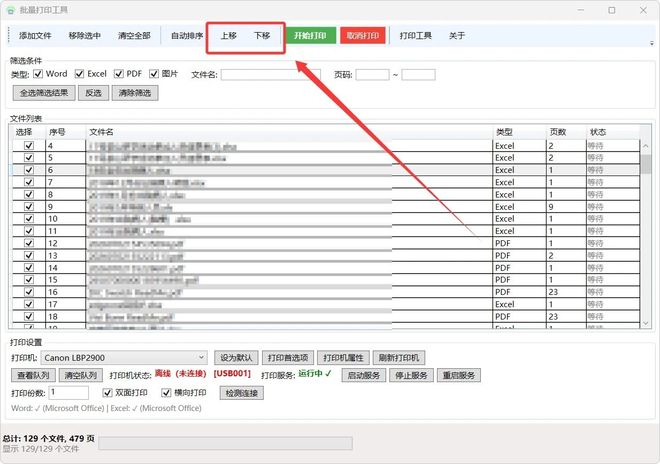The height and width of the screenshot is (464, 660).
Task: Click the 清空队列 button
Action: [81, 375]
